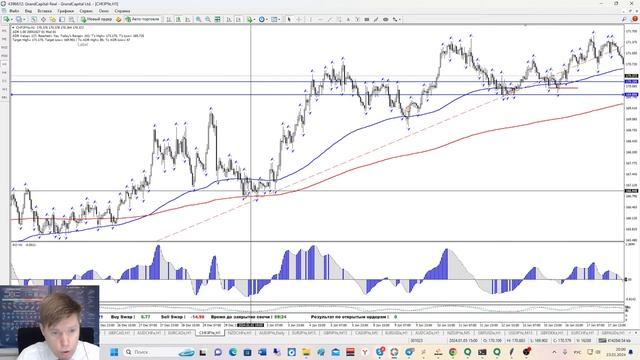Open the Strategy Tester icon
This screenshot has height=360, width=640.
coord(71,19)
